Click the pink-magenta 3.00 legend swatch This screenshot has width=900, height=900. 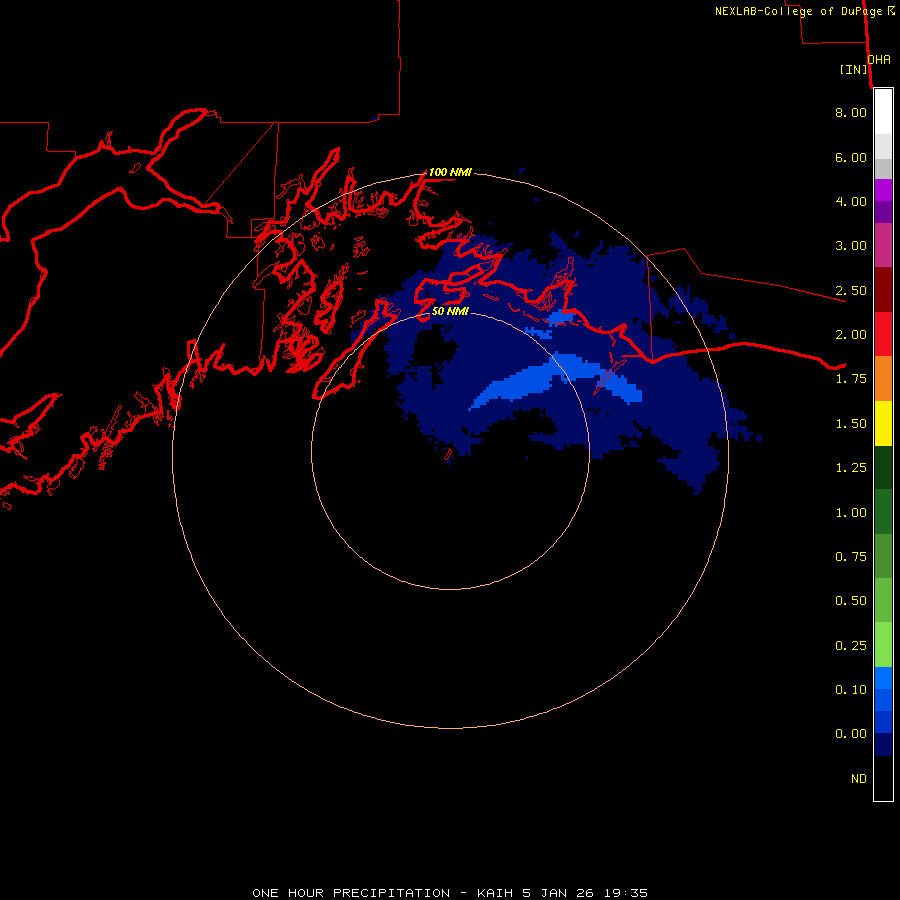pos(883,245)
